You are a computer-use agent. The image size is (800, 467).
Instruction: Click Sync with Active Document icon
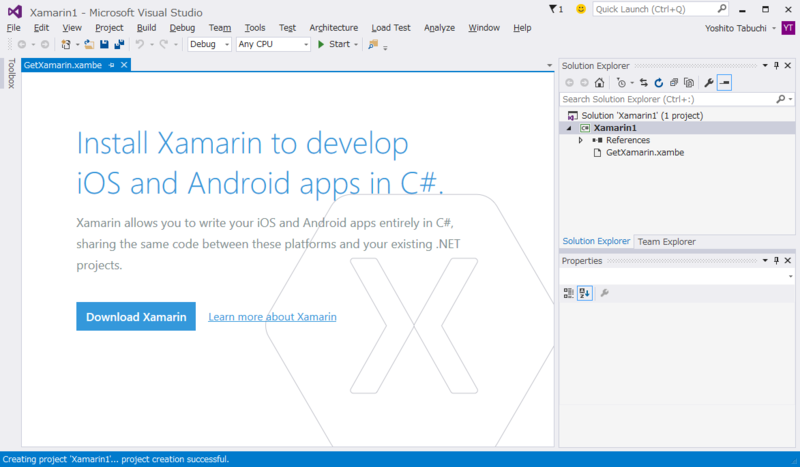click(644, 83)
